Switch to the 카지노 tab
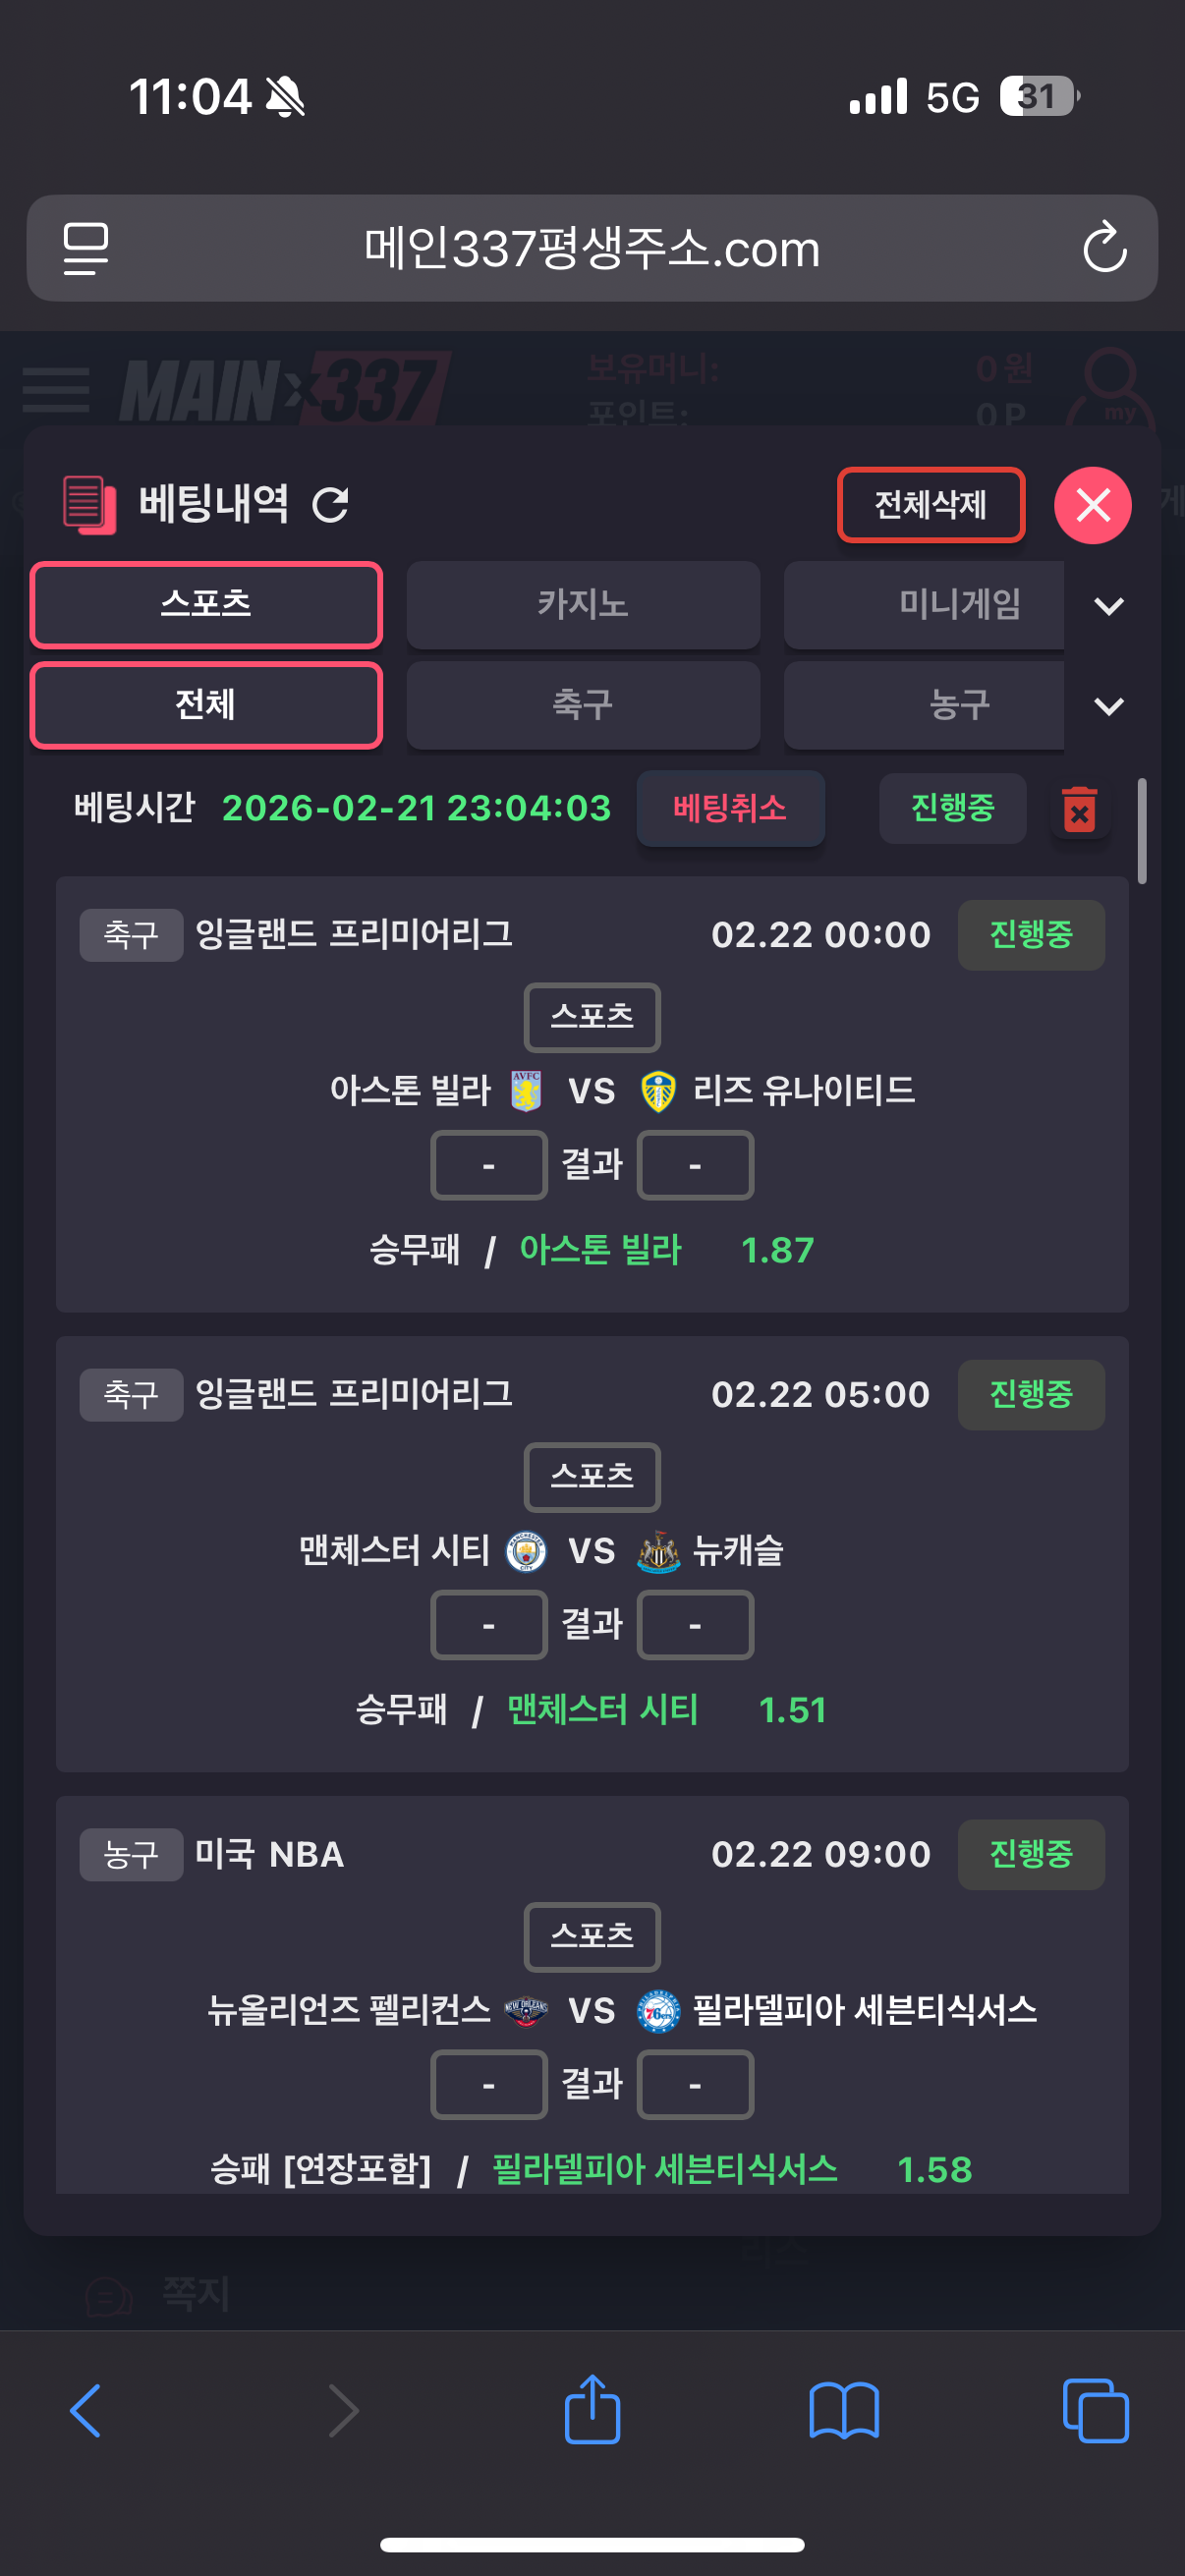 click(x=583, y=605)
